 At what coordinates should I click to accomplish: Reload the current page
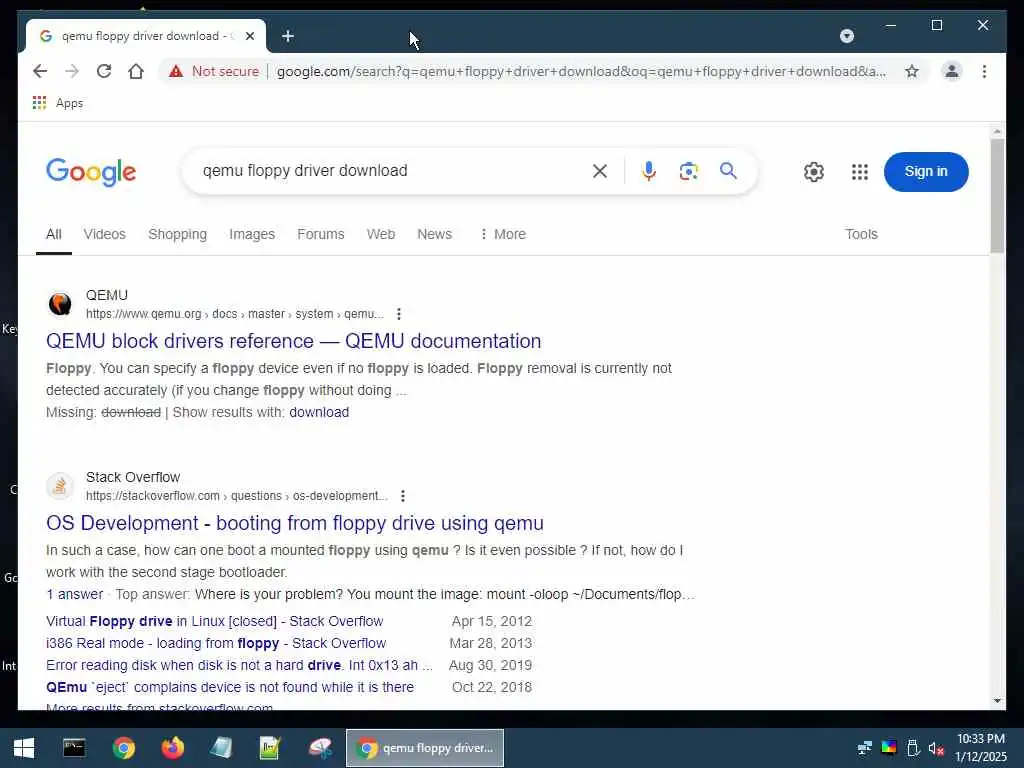[x=104, y=71]
